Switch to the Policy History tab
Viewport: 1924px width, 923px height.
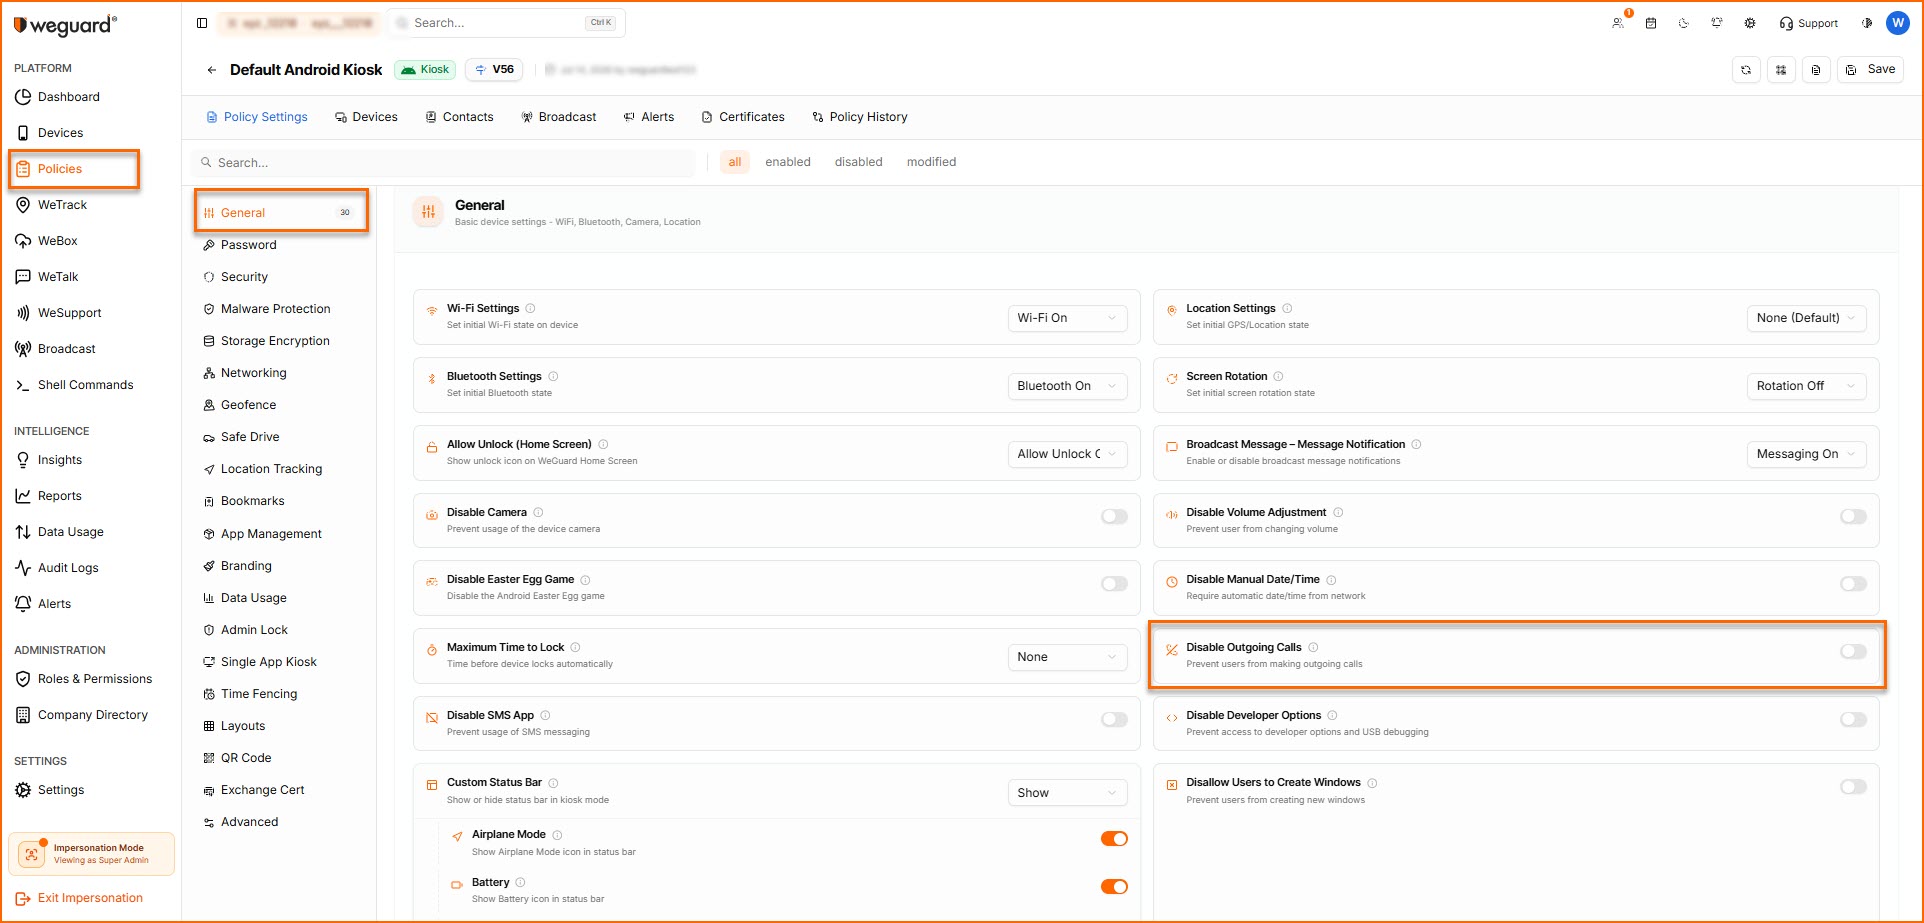(860, 117)
